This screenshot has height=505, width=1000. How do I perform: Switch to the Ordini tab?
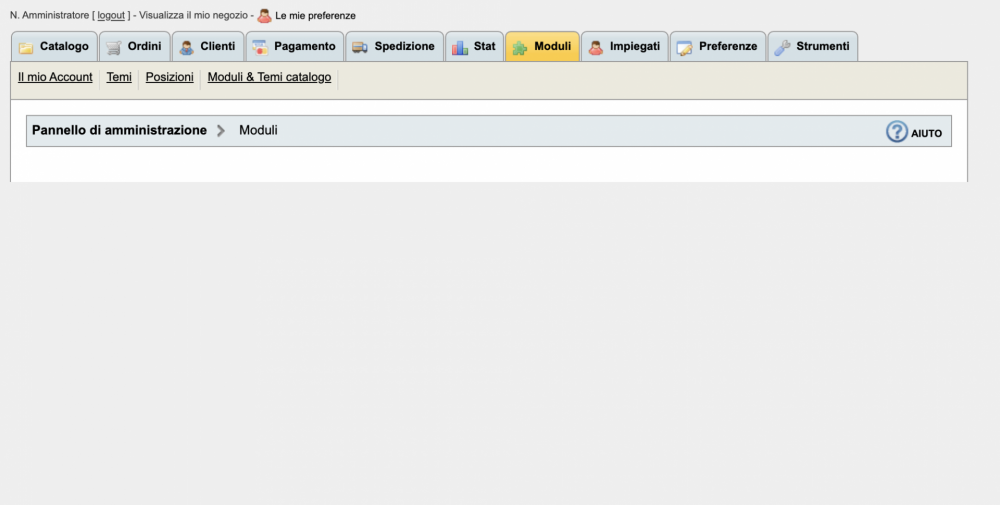click(135, 47)
